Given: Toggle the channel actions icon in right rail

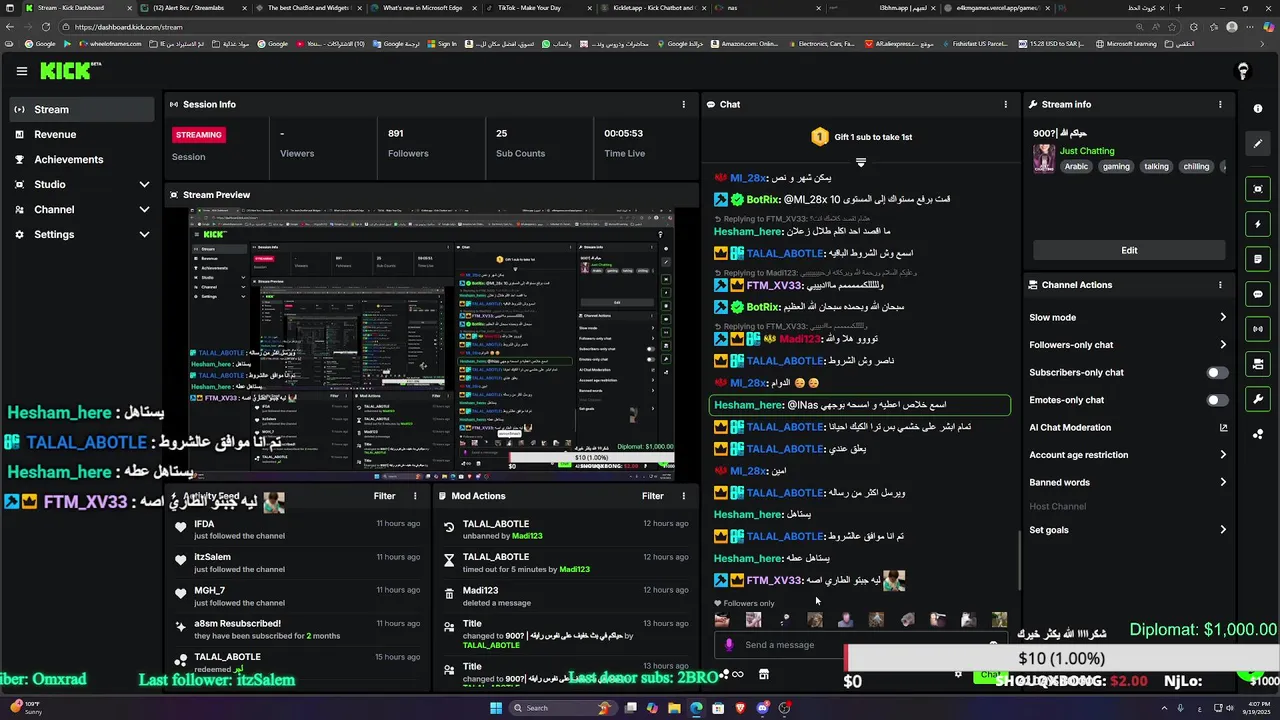Looking at the screenshot, I should (x=1258, y=364).
